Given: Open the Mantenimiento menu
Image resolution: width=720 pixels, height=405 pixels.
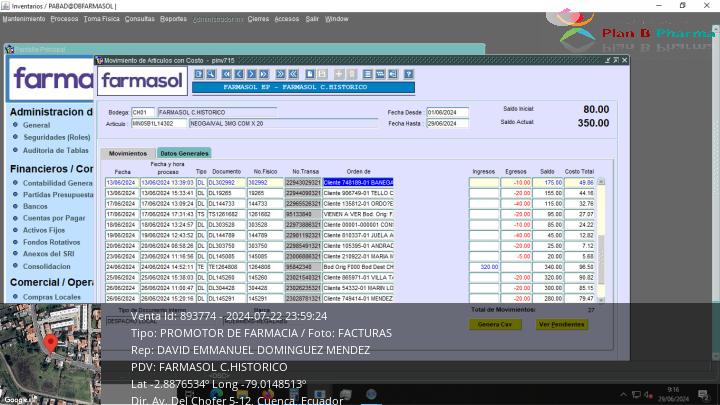Looking at the screenshot, I should click(x=24, y=19).
